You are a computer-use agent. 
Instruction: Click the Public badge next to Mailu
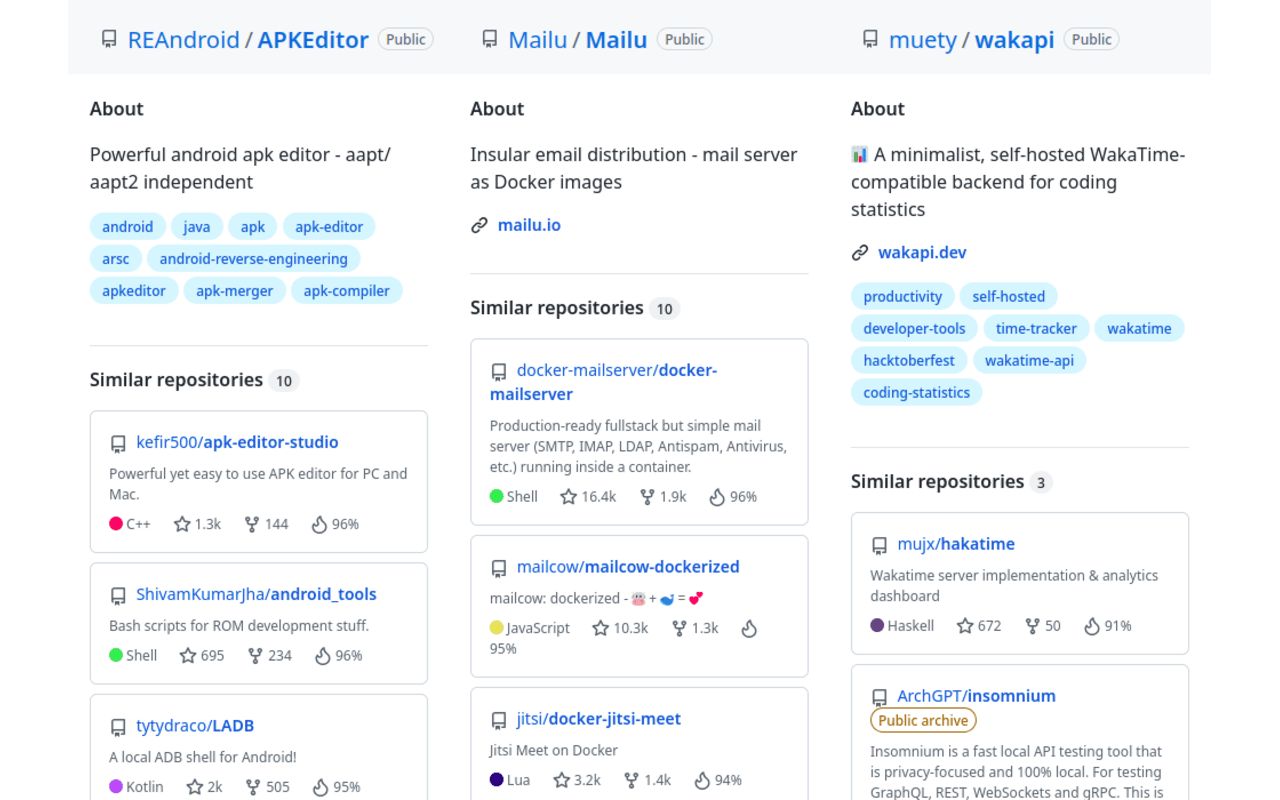(x=684, y=39)
